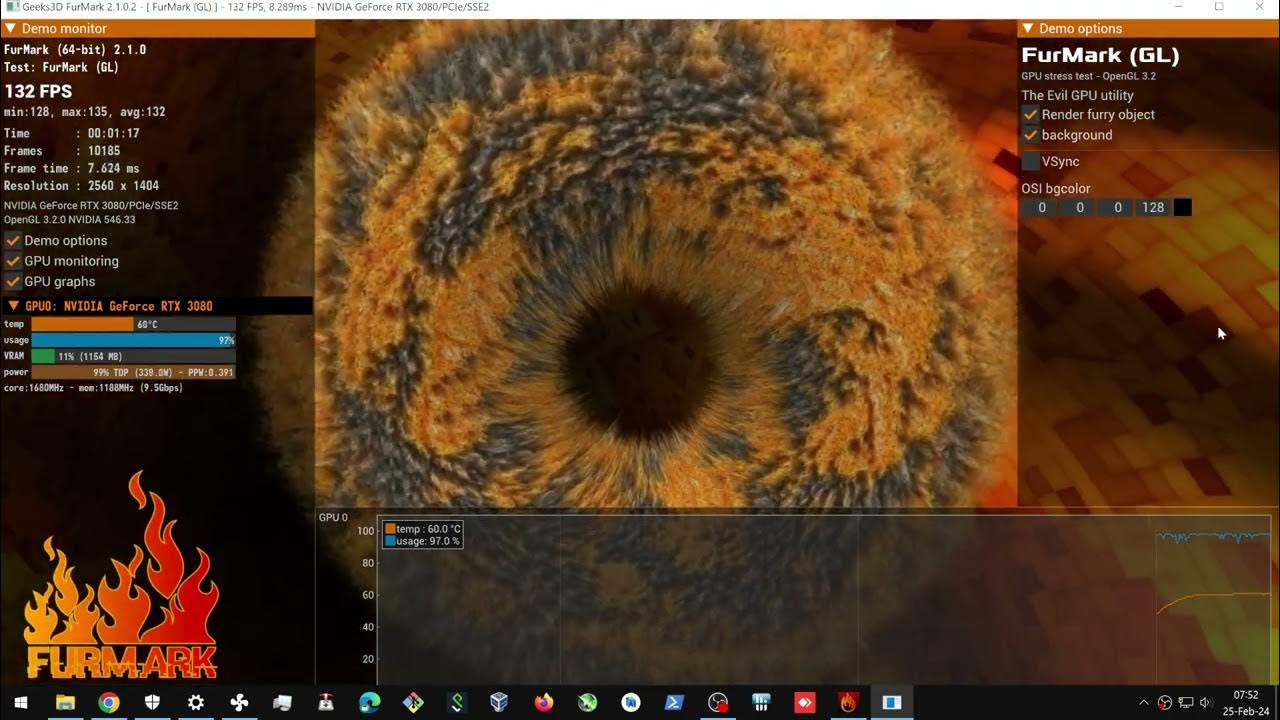Click the FurMark title bar app icon

[10, 7]
